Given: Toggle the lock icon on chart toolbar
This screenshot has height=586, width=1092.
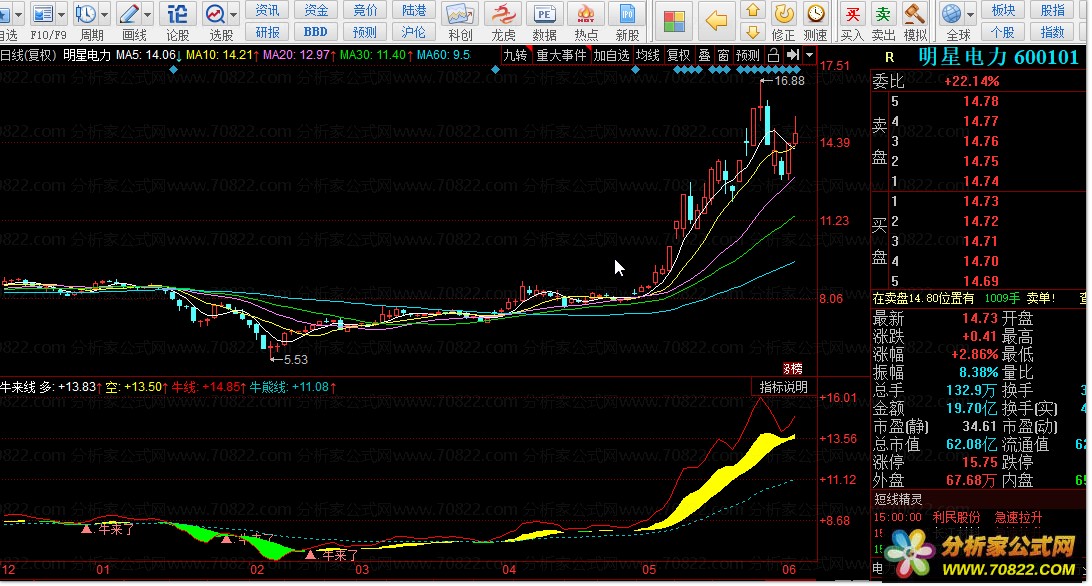Looking at the screenshot, I should pyautogui.click(x=774, y=55).
